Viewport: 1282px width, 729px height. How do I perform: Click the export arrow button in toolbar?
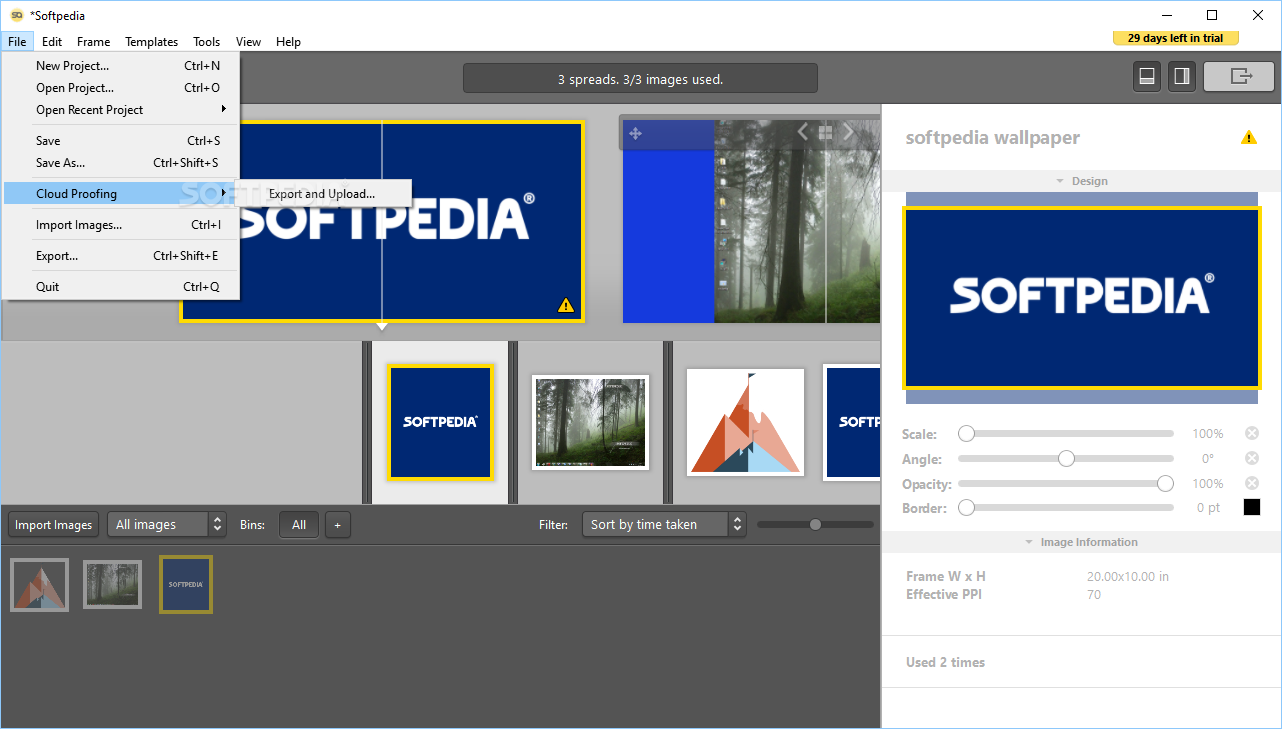[x=1239, y=76]
